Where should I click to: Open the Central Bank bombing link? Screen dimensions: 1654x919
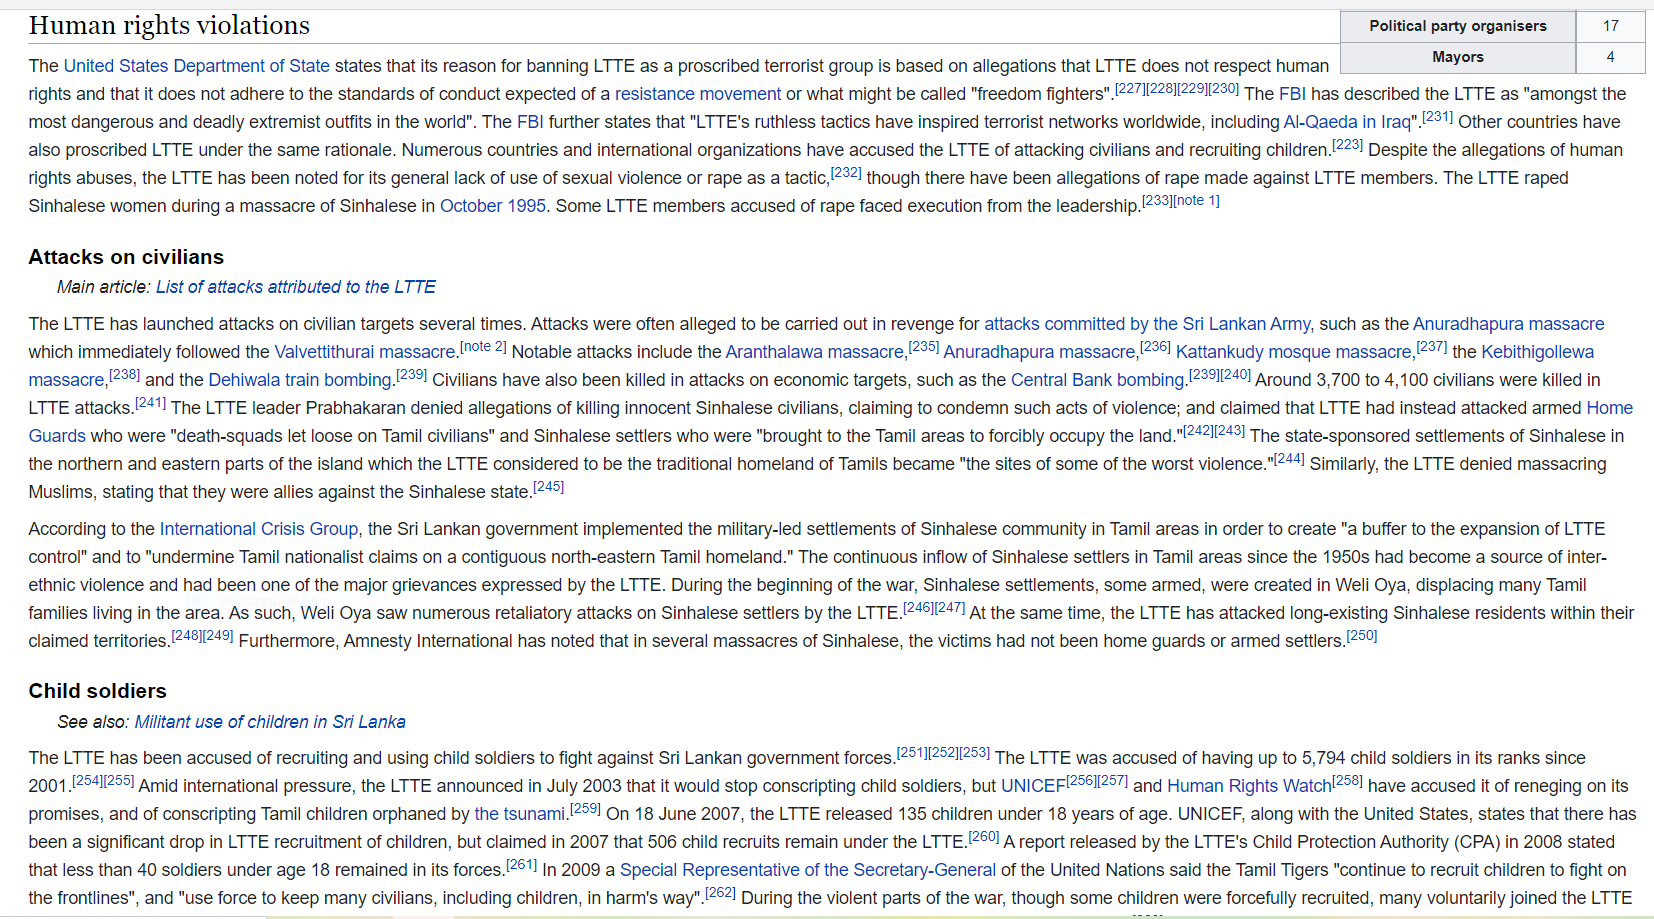[1097, 380]
